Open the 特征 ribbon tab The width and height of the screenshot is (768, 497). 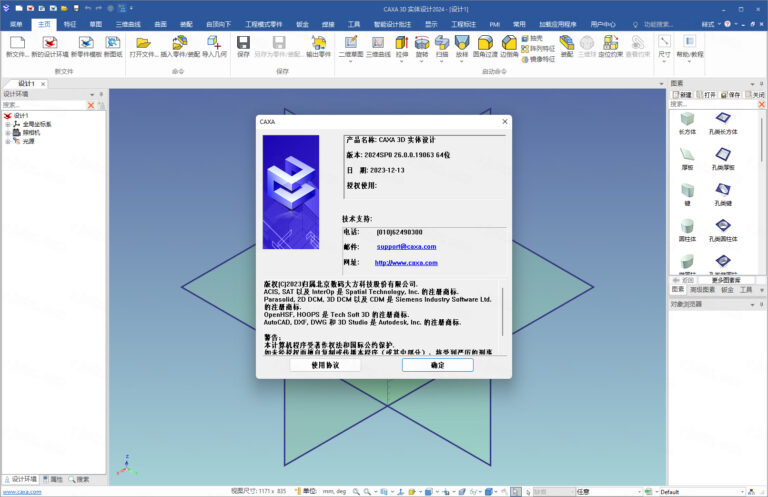click(70, 24)
